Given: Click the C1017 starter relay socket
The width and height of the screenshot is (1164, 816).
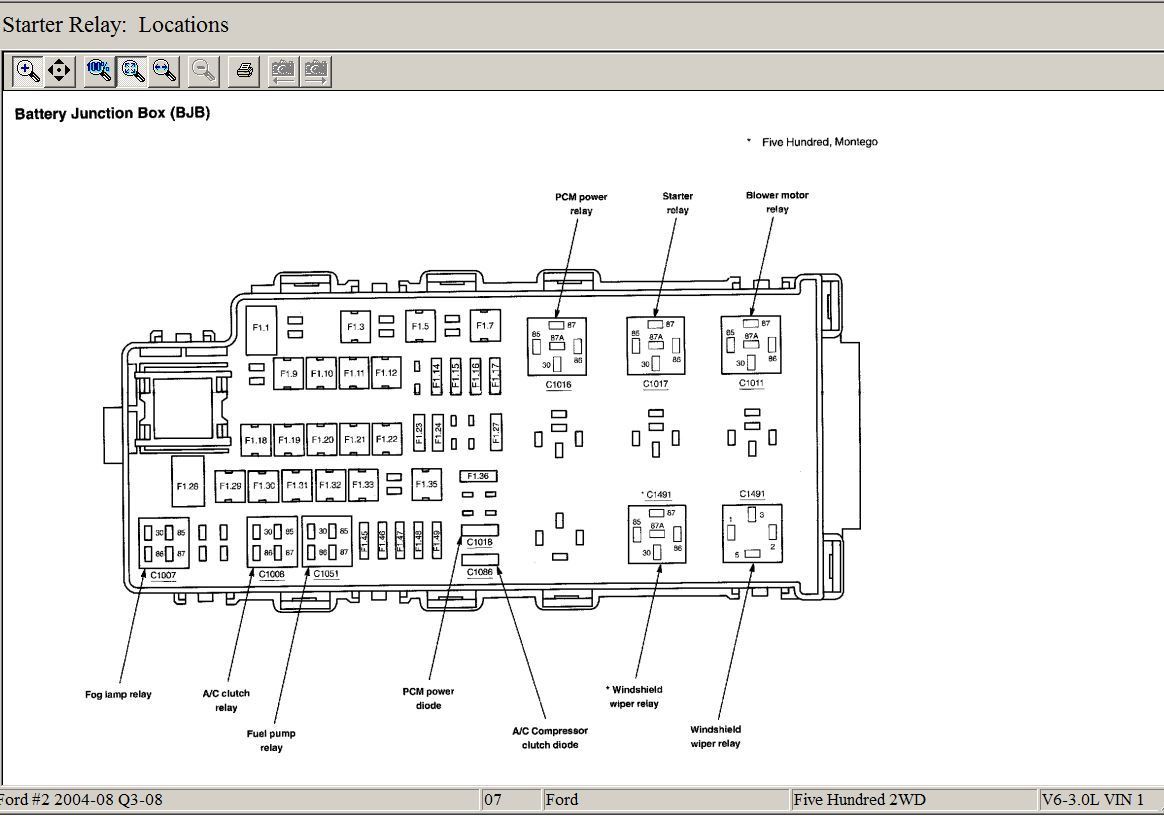Looking at the screenshot, I should [x=655, y=346].
